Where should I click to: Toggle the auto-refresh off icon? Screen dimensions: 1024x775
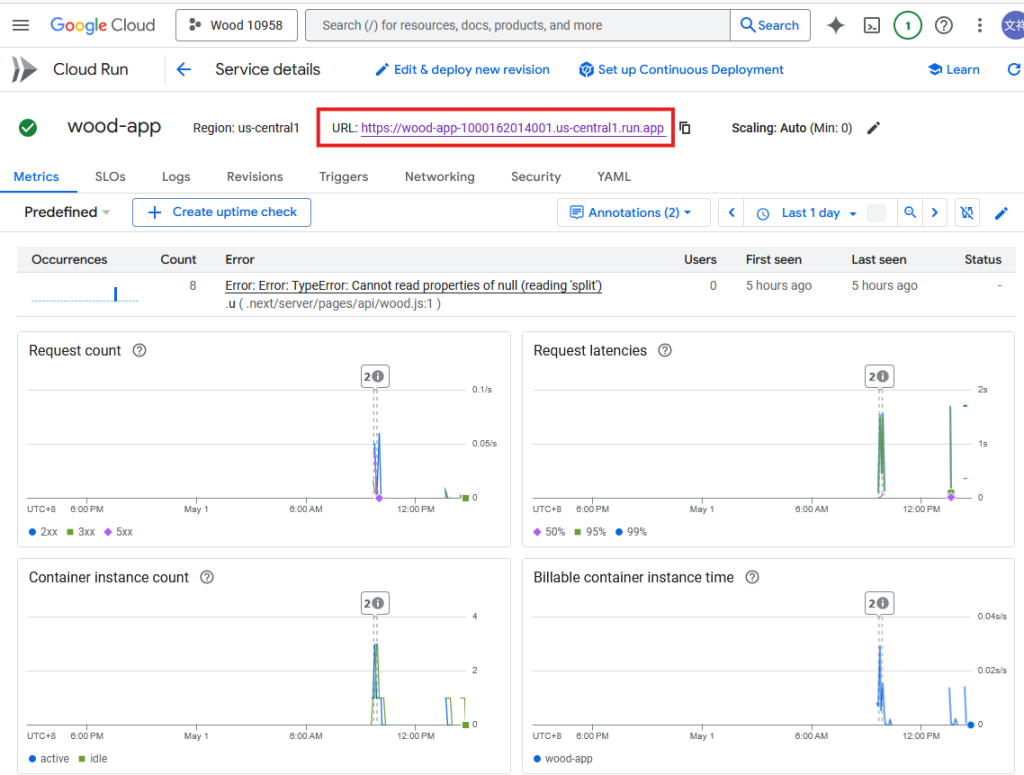(967, 212)
